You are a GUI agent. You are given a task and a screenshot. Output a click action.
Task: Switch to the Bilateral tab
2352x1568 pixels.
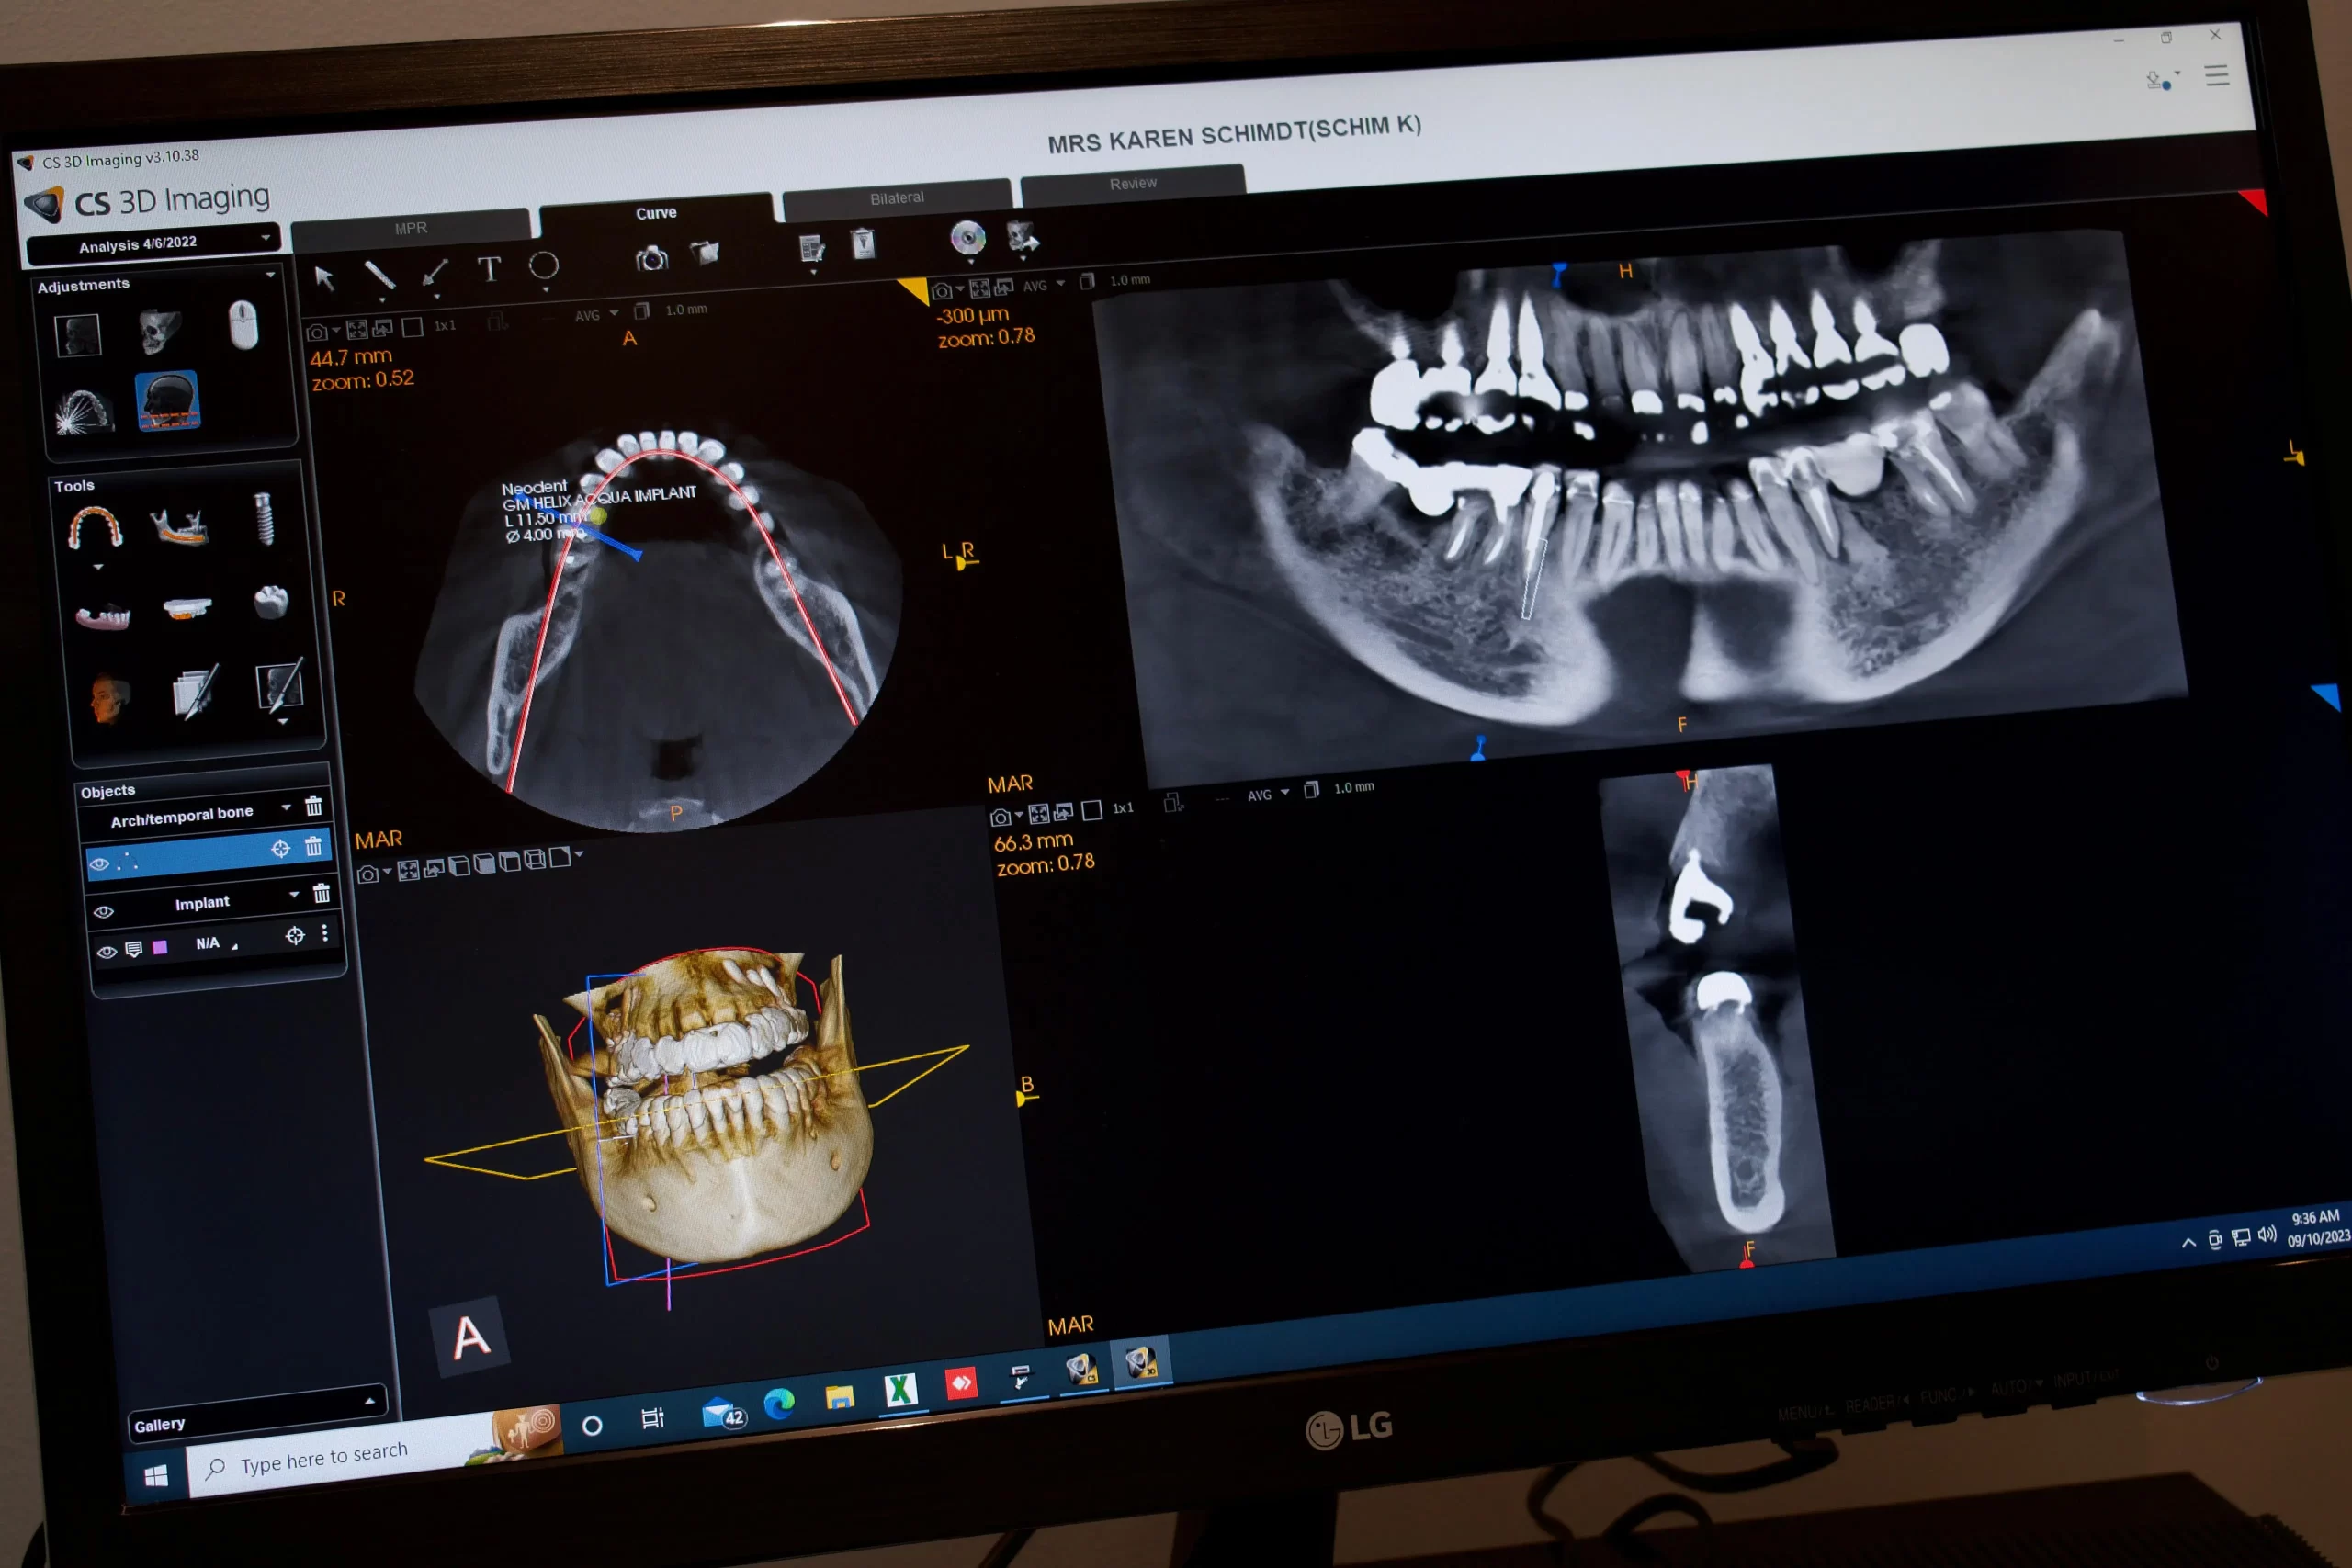896,197
